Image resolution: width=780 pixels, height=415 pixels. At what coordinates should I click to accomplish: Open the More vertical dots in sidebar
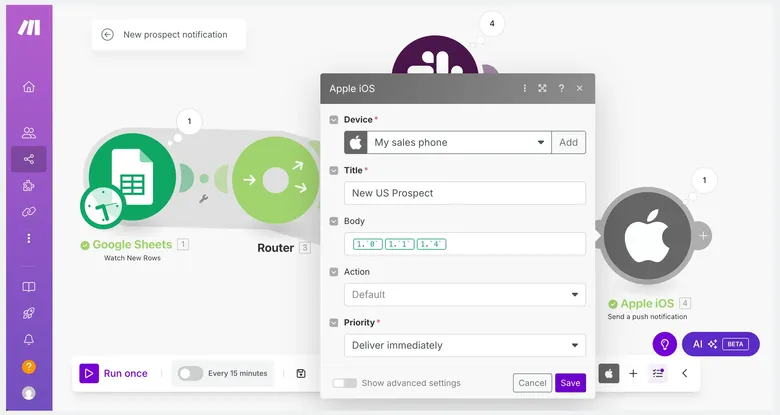(29, 238)
